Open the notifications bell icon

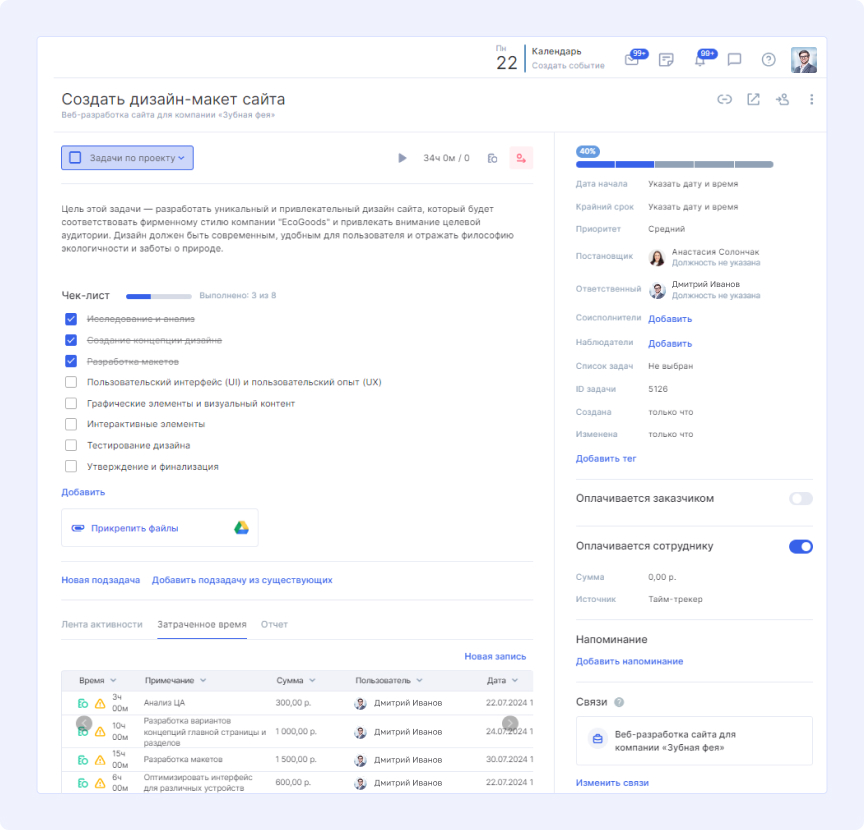[x=700, y=60]
